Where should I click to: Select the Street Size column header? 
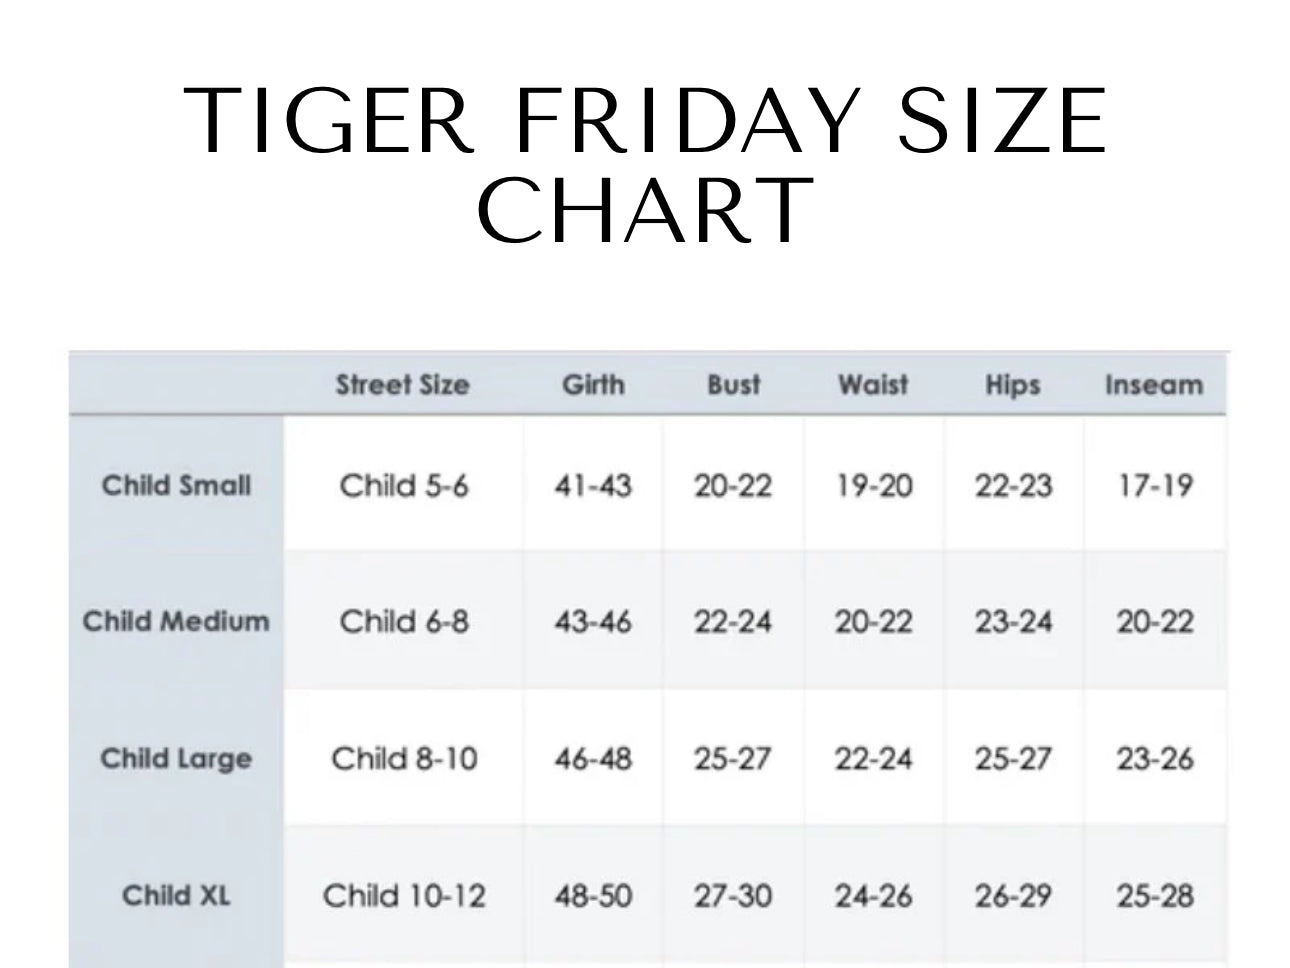tap(402, 385)
